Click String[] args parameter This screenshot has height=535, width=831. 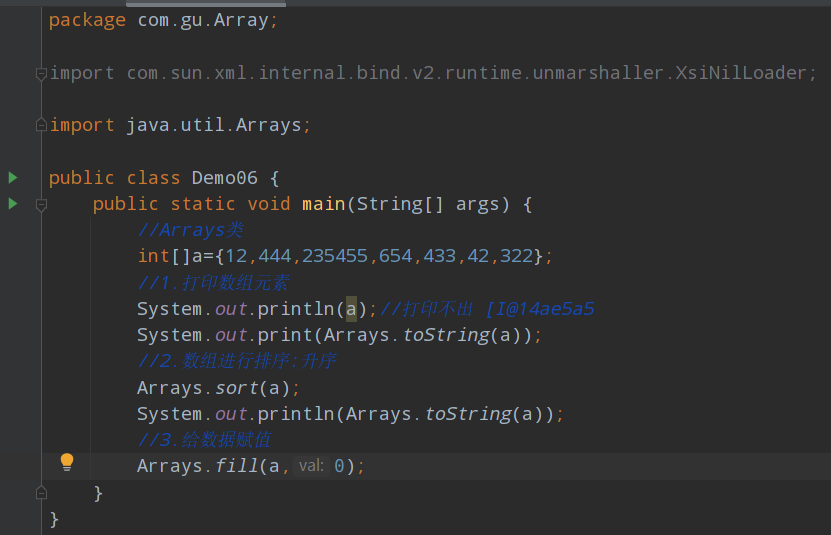pyautogui.click(x=427, y=204)
